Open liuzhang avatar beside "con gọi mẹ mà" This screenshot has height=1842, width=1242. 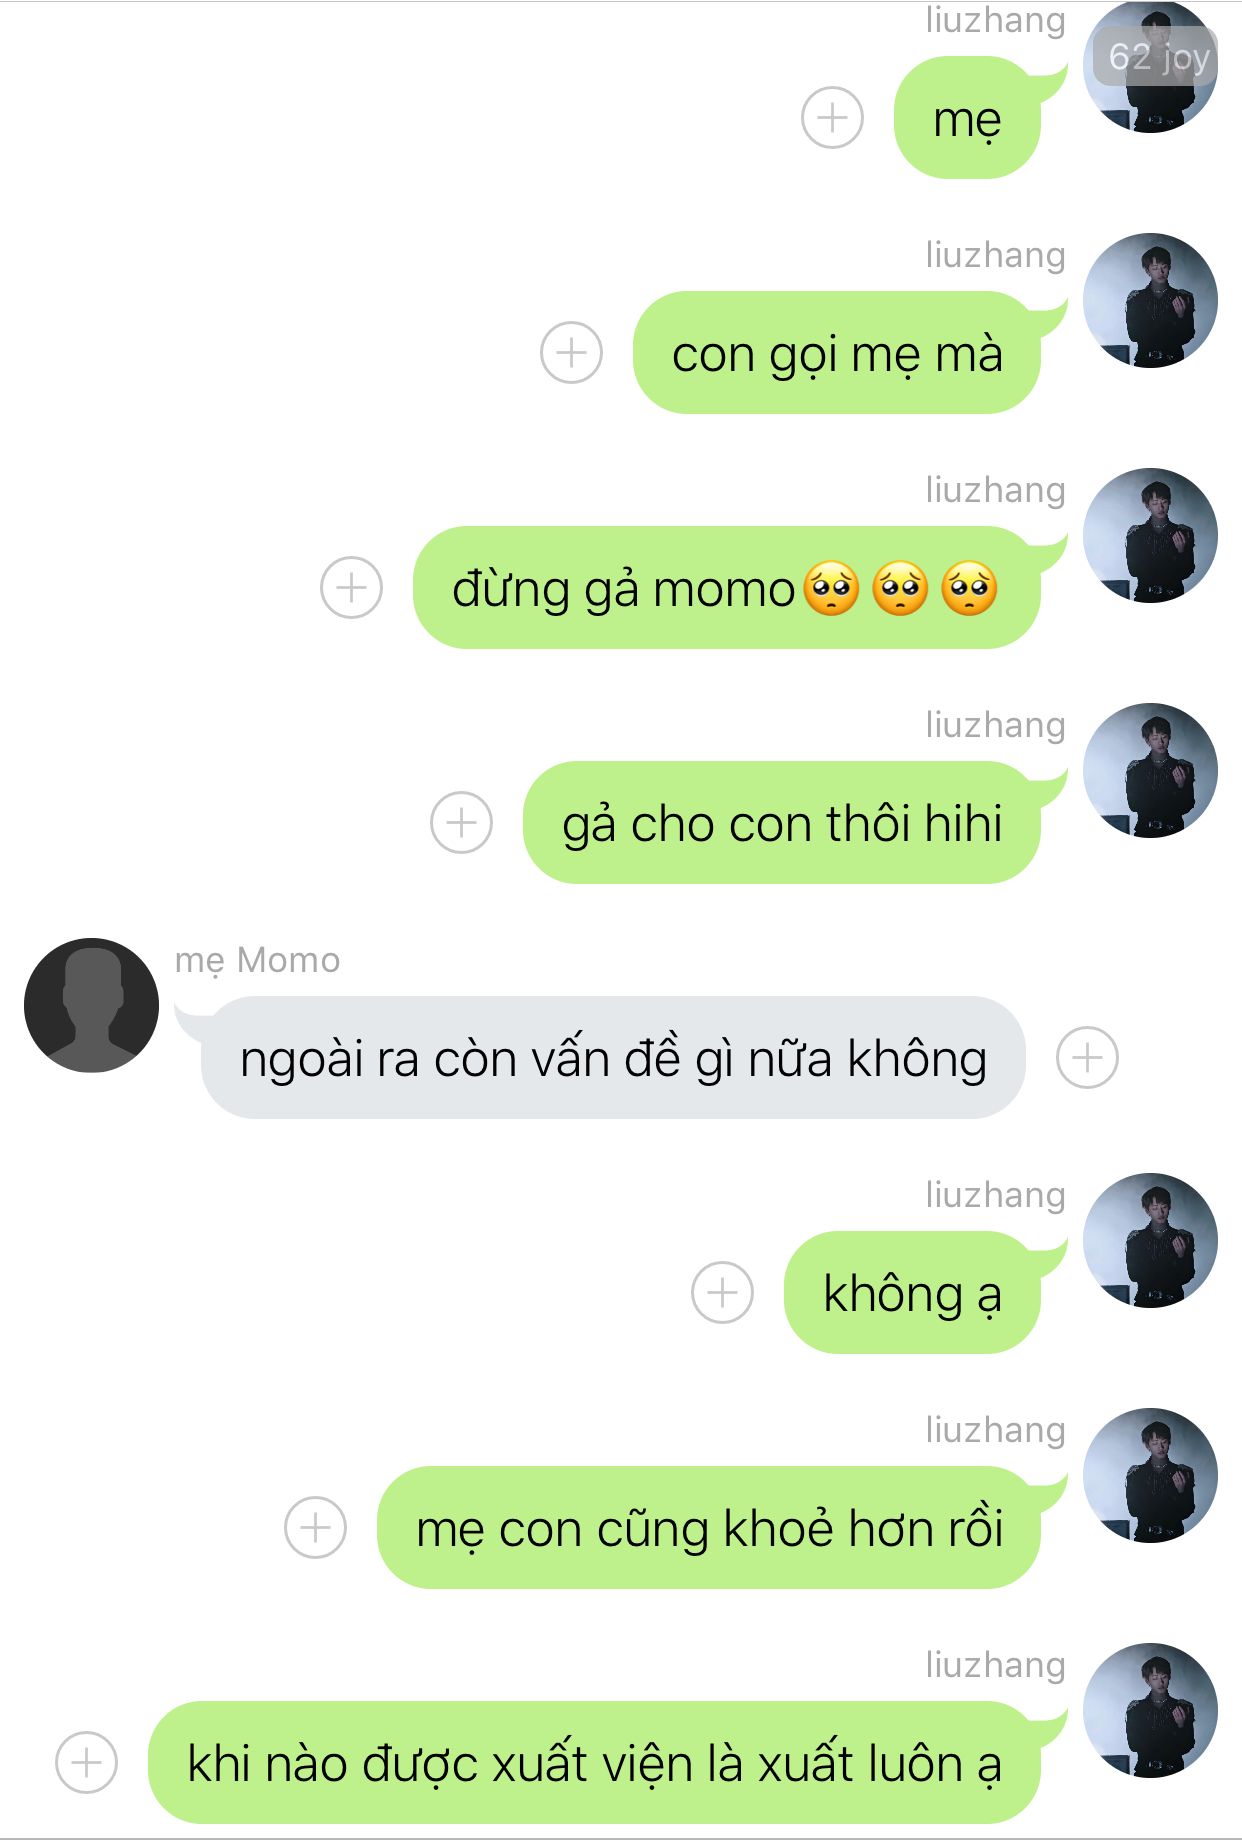(1150, 301)
